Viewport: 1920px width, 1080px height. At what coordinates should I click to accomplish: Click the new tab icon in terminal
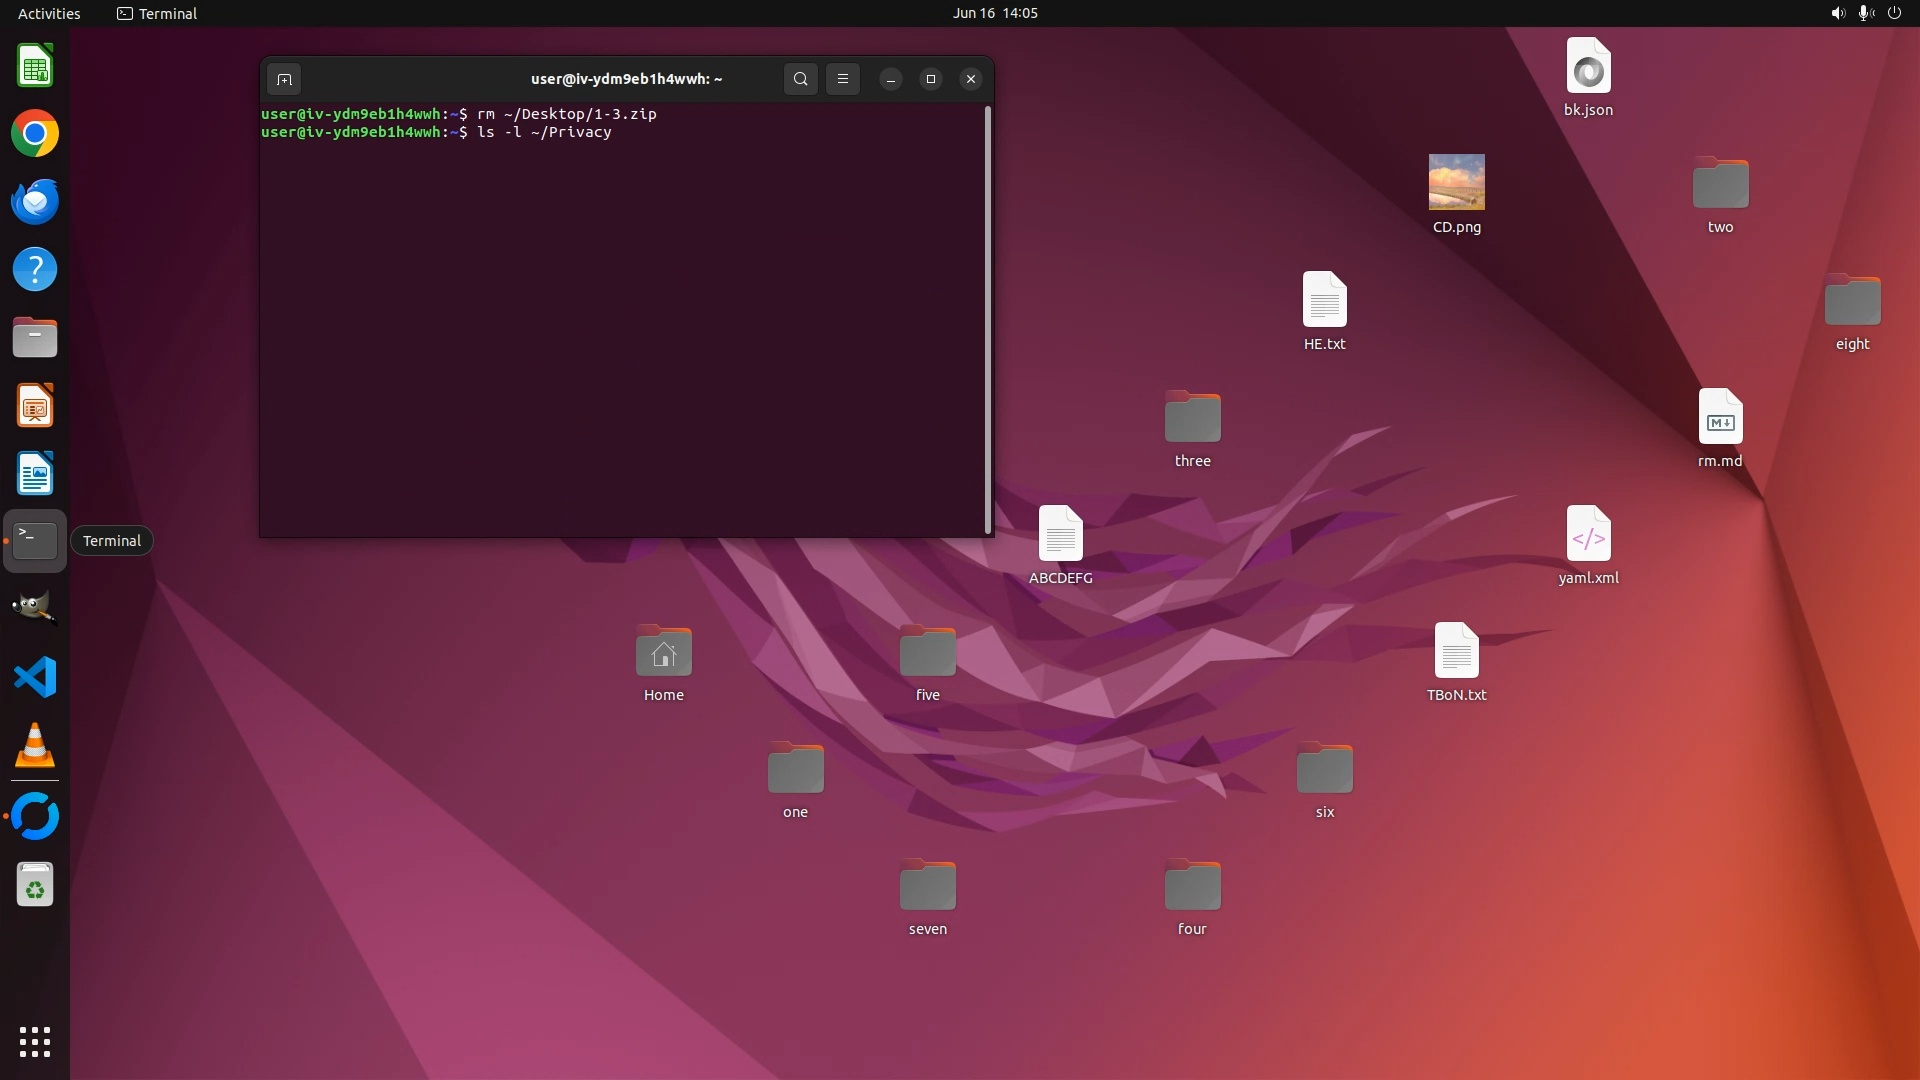[284, 79]
